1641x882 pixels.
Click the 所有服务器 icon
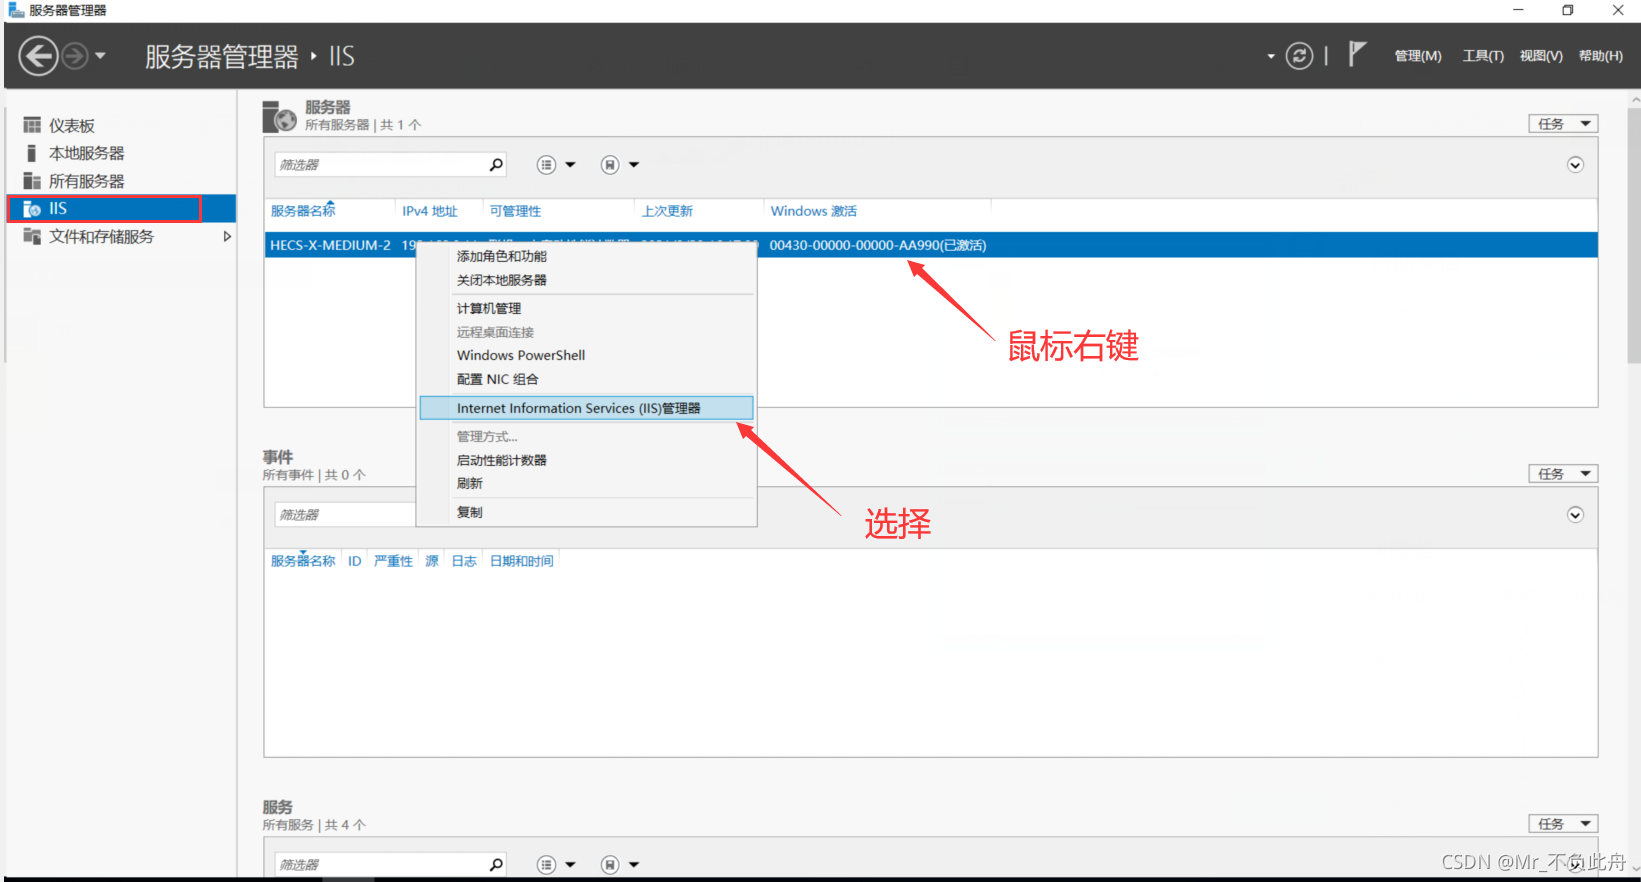(32, 181)
